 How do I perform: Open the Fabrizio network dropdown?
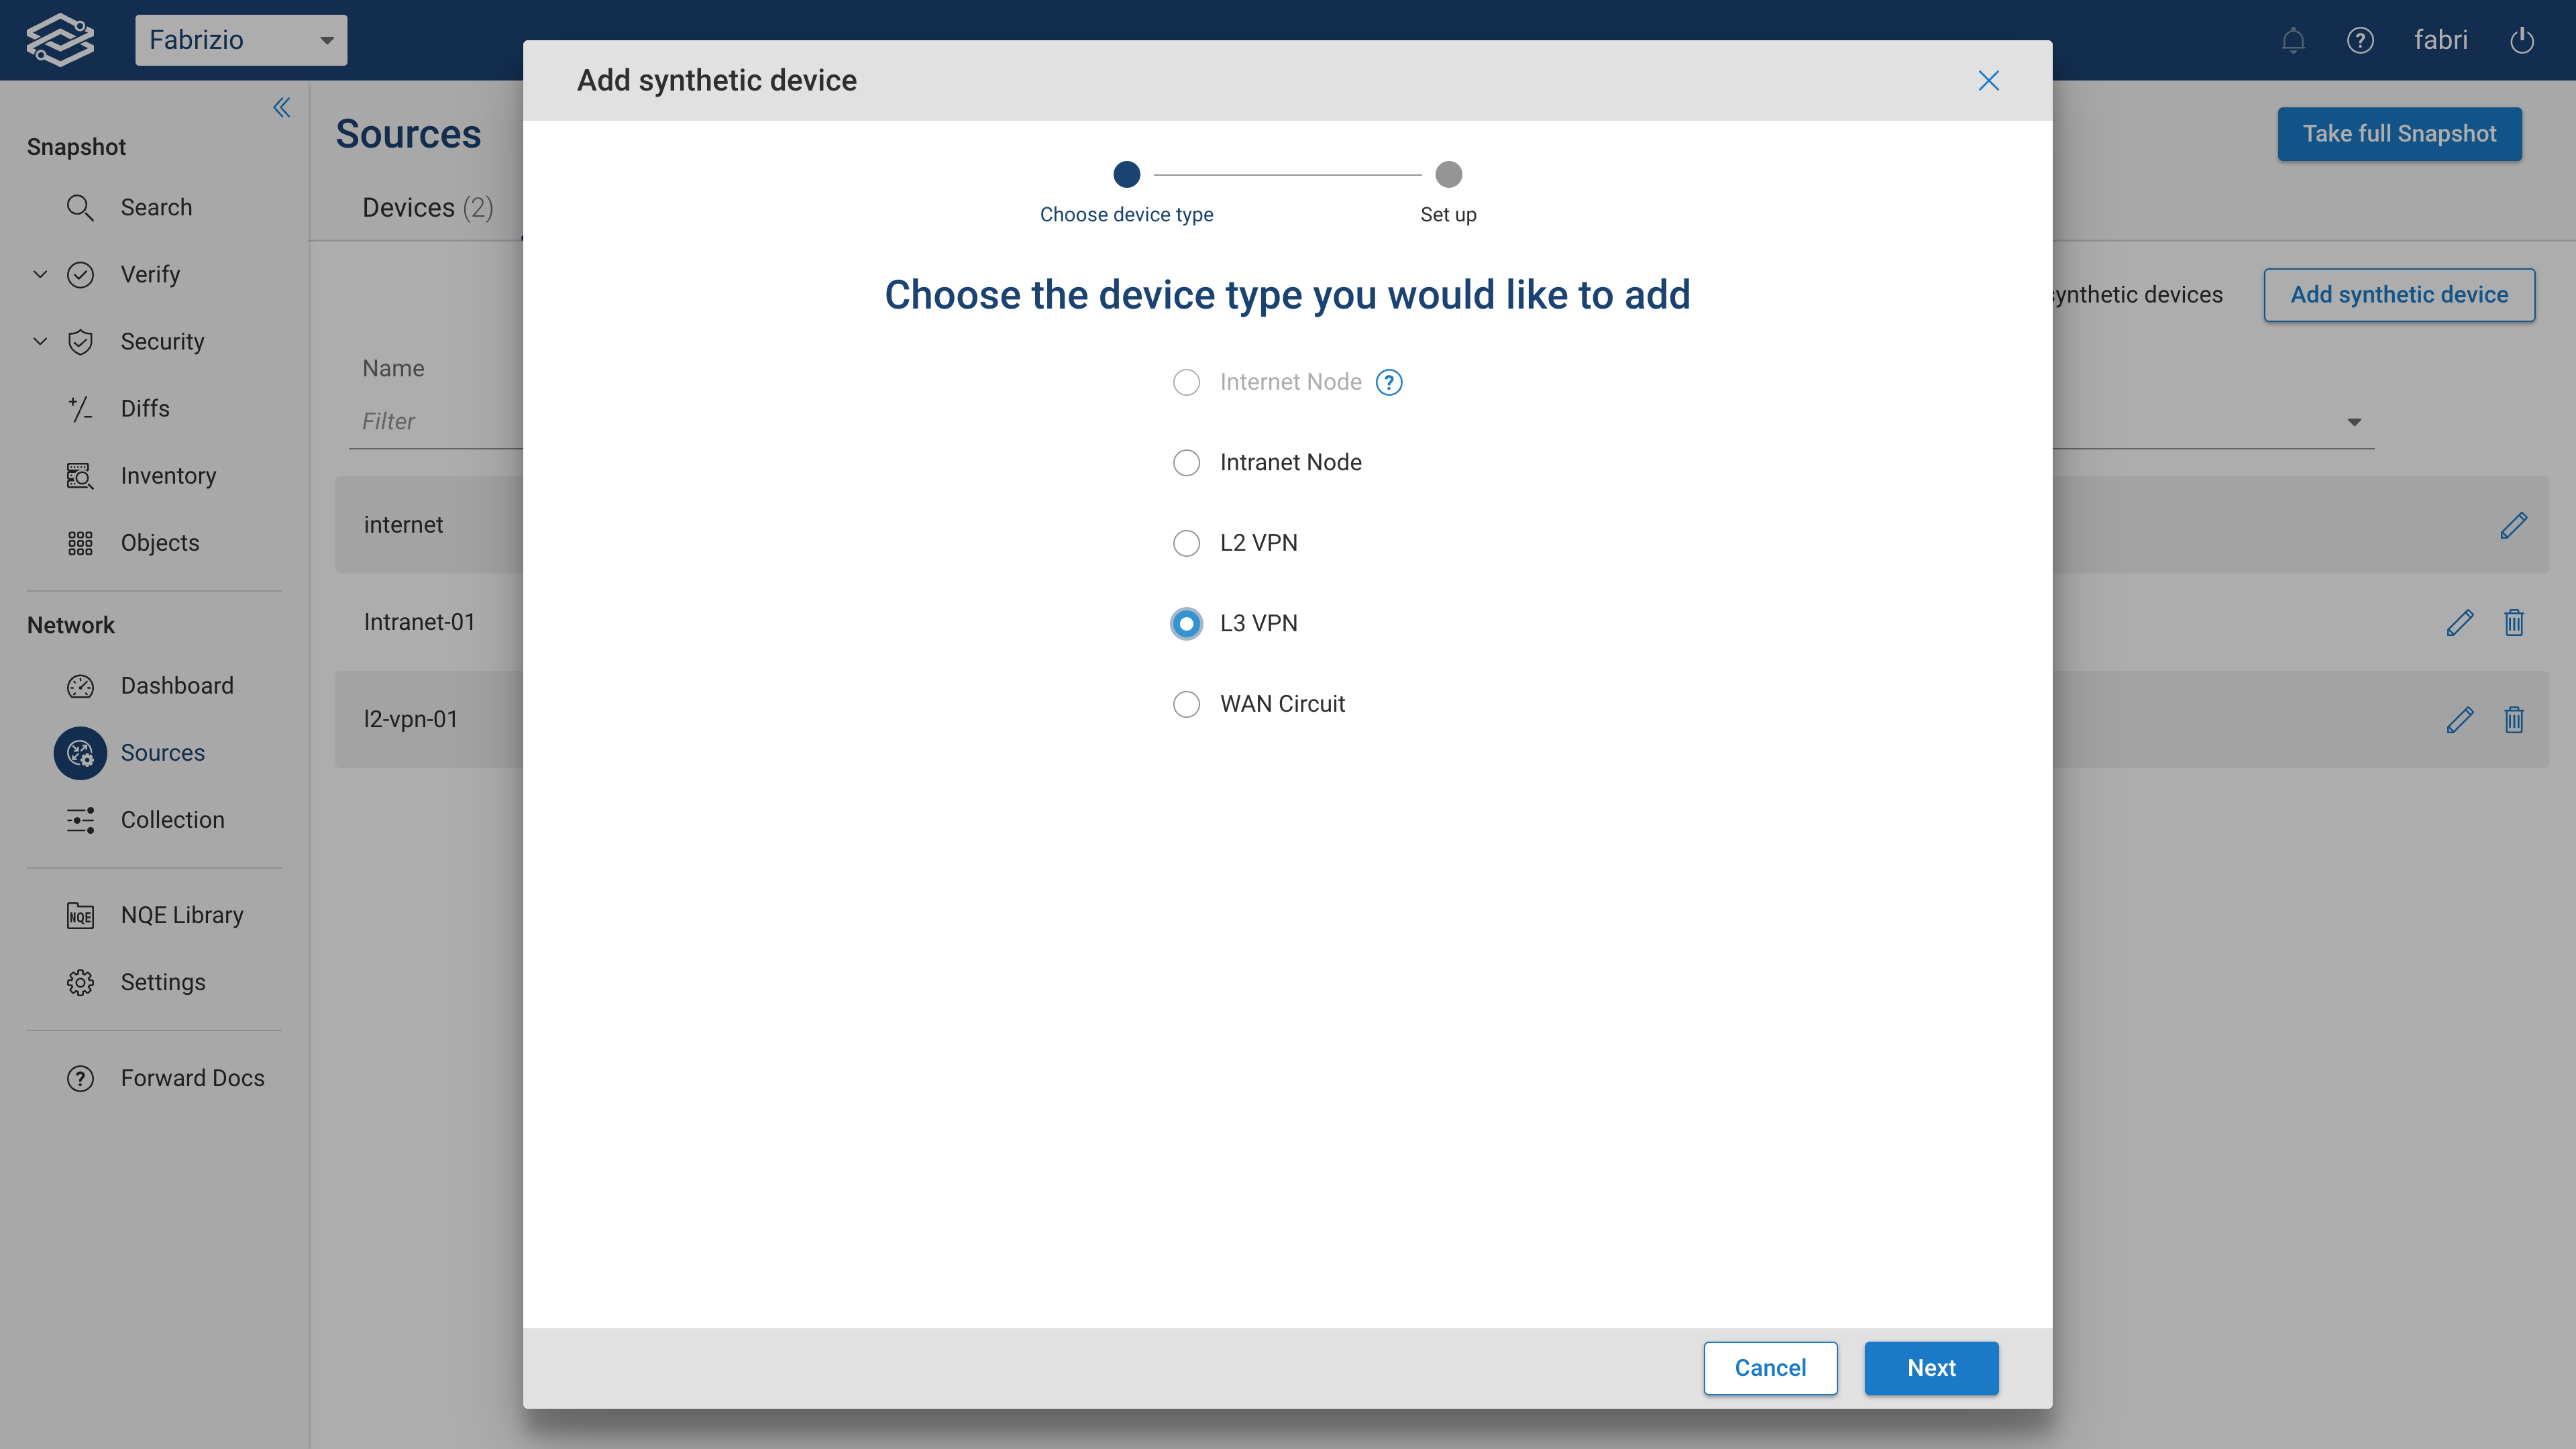click(x=241, y=40)
